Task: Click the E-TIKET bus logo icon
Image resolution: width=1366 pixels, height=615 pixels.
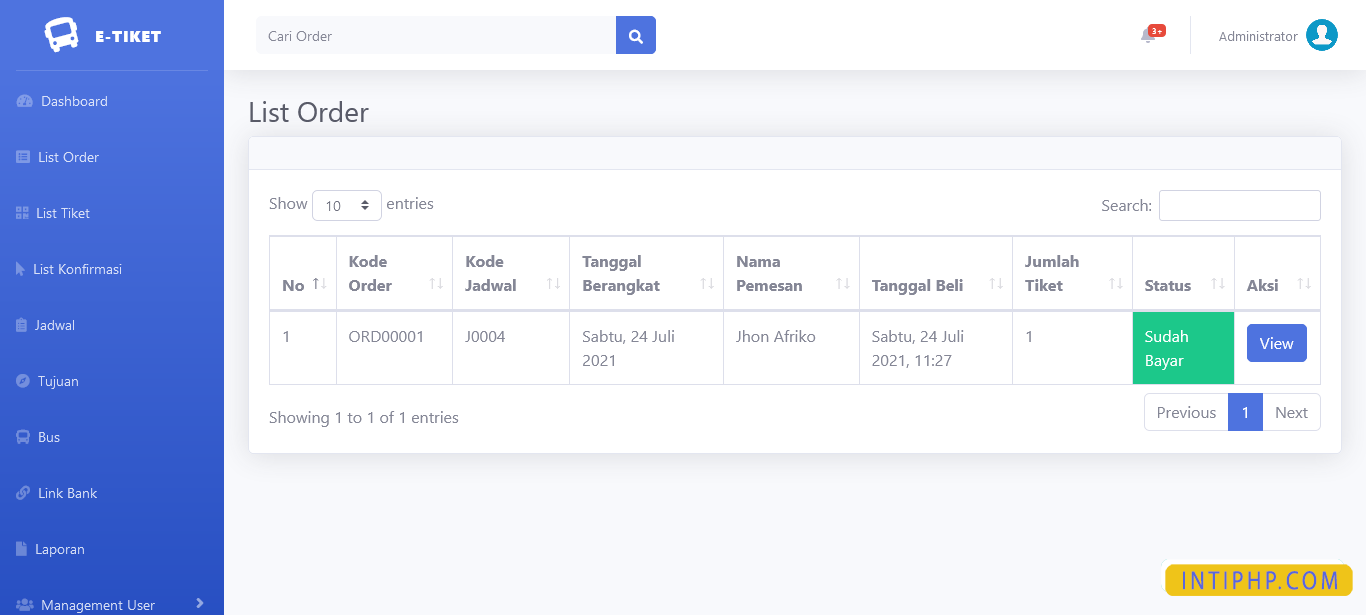Action: coord(62,35)
